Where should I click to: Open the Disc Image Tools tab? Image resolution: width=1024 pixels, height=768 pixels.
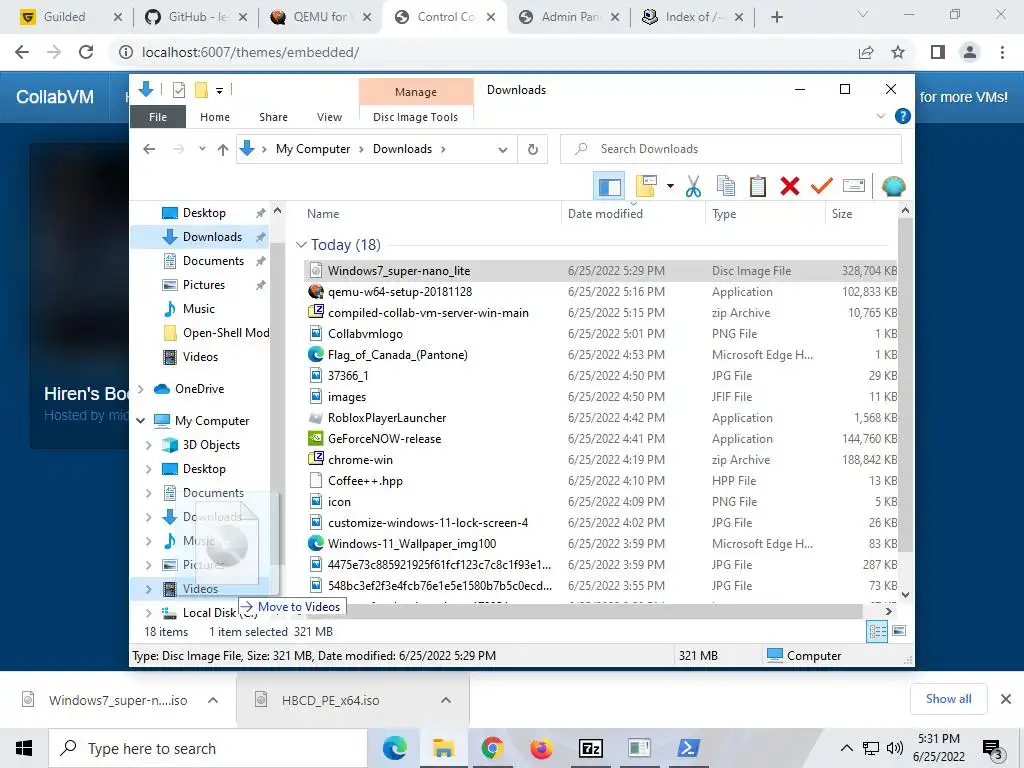pos(415,117)
